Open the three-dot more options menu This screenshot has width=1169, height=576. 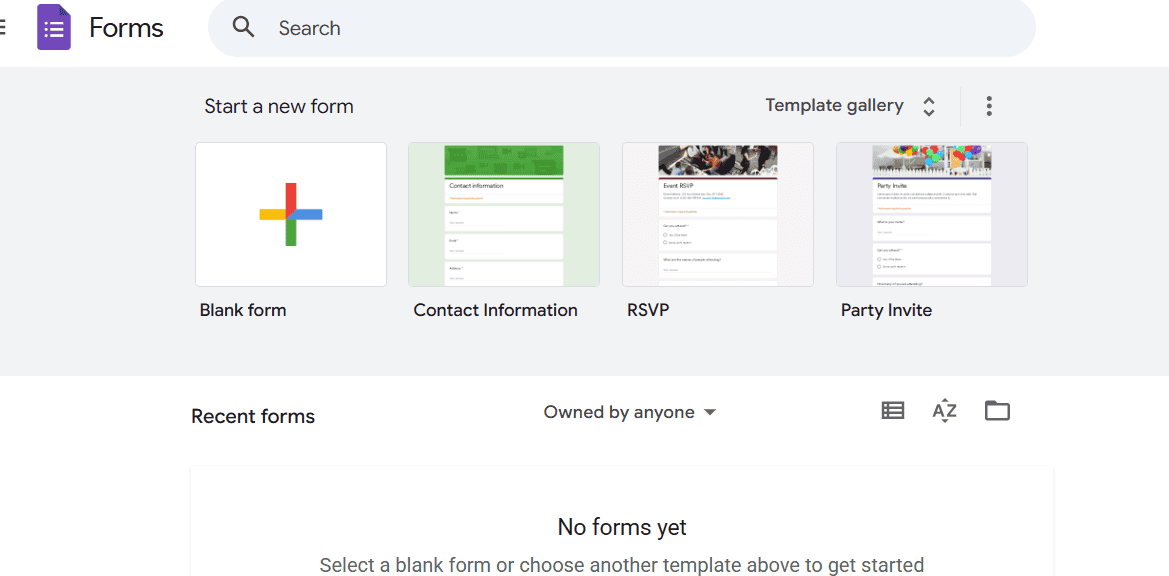tap(988, 106)
